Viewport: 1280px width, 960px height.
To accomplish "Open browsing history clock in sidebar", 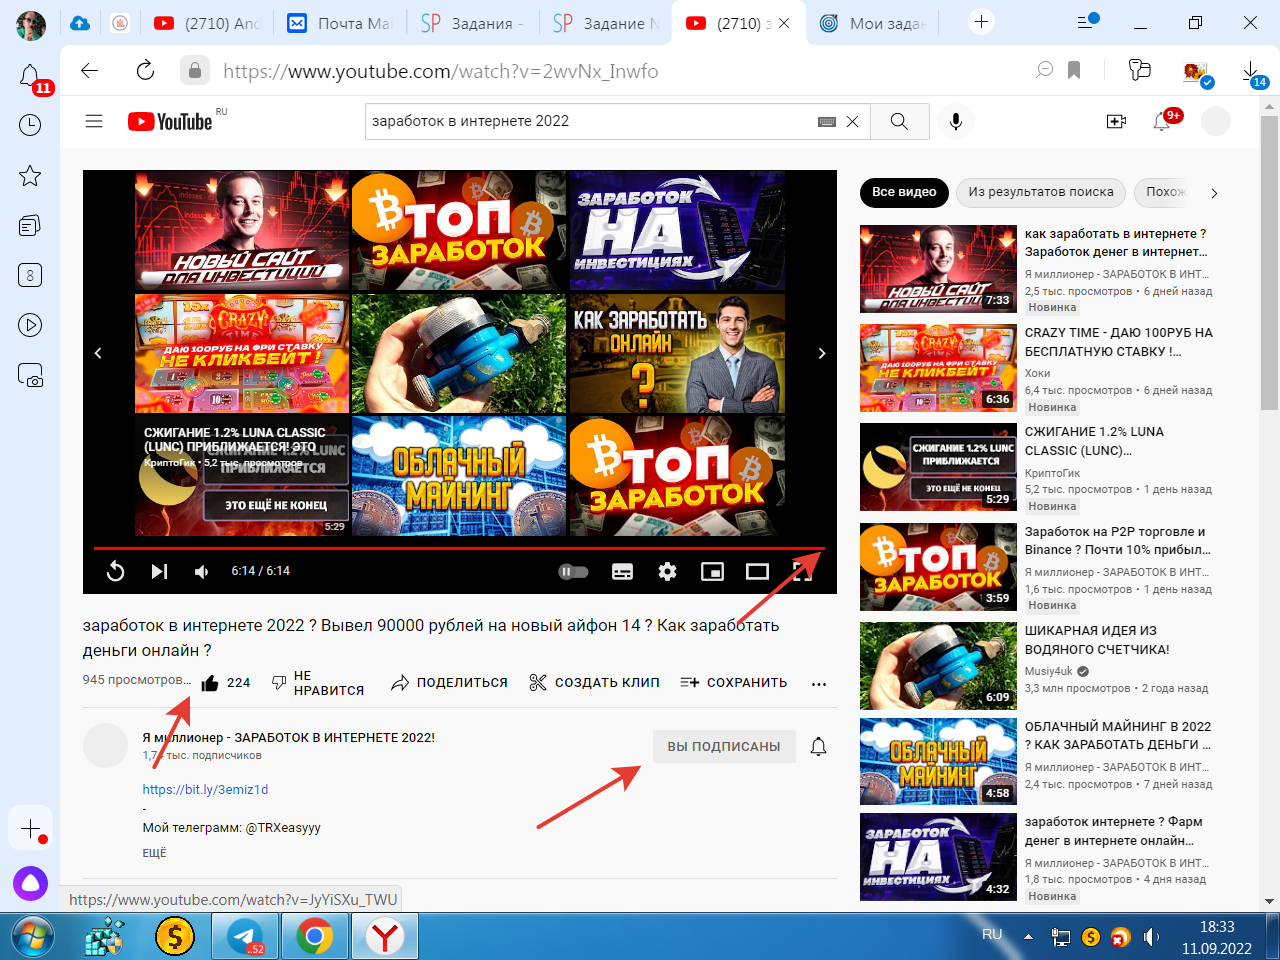I will [x=30, y=125].
